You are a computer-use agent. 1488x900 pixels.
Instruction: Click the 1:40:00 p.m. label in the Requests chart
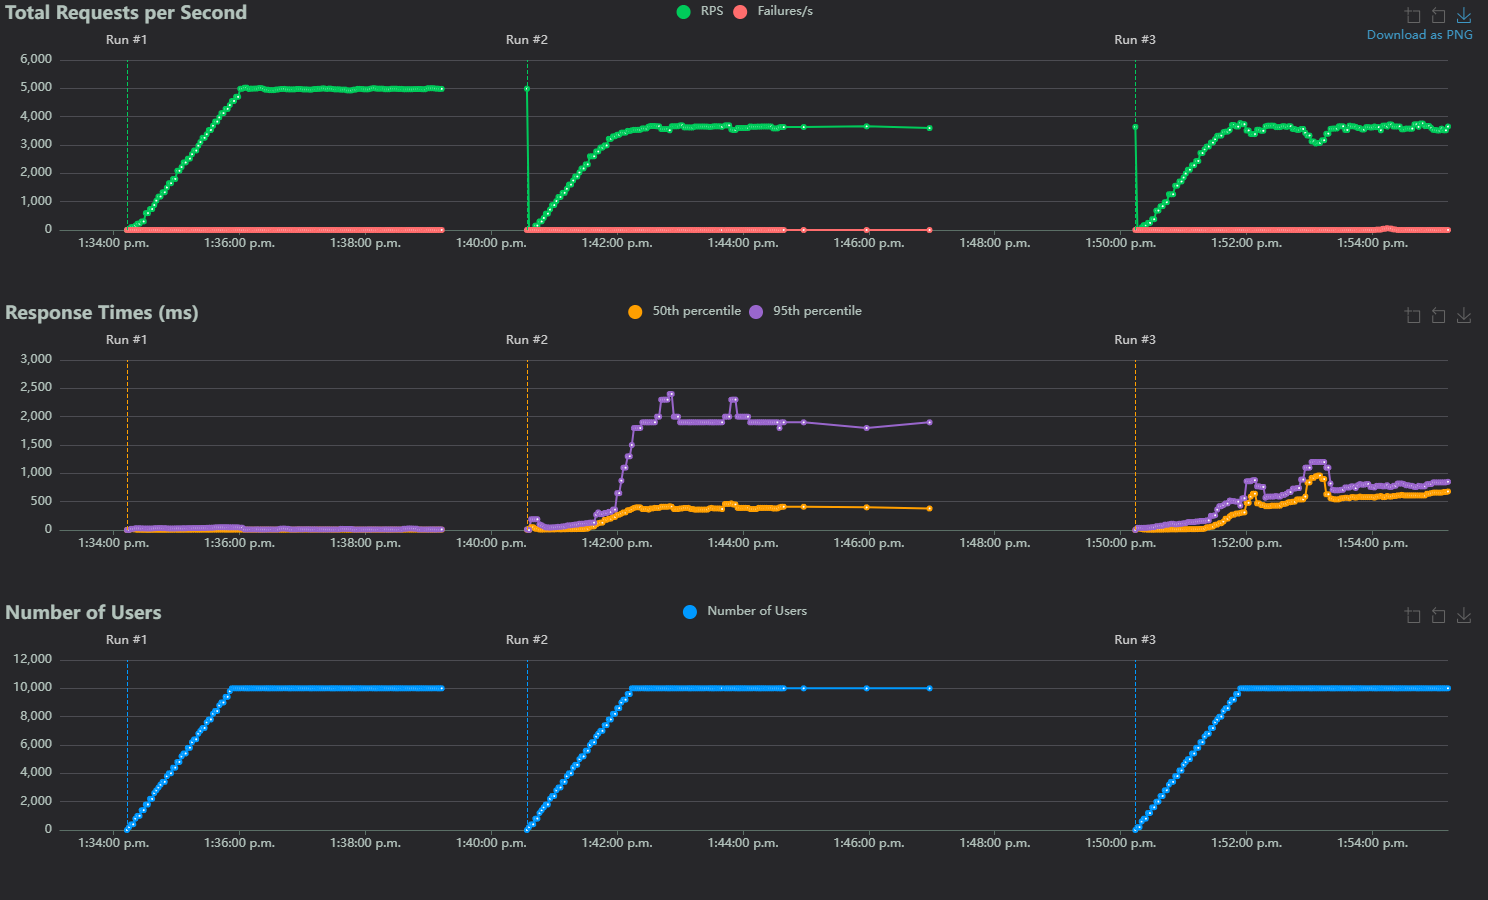(x=491, y=243)
